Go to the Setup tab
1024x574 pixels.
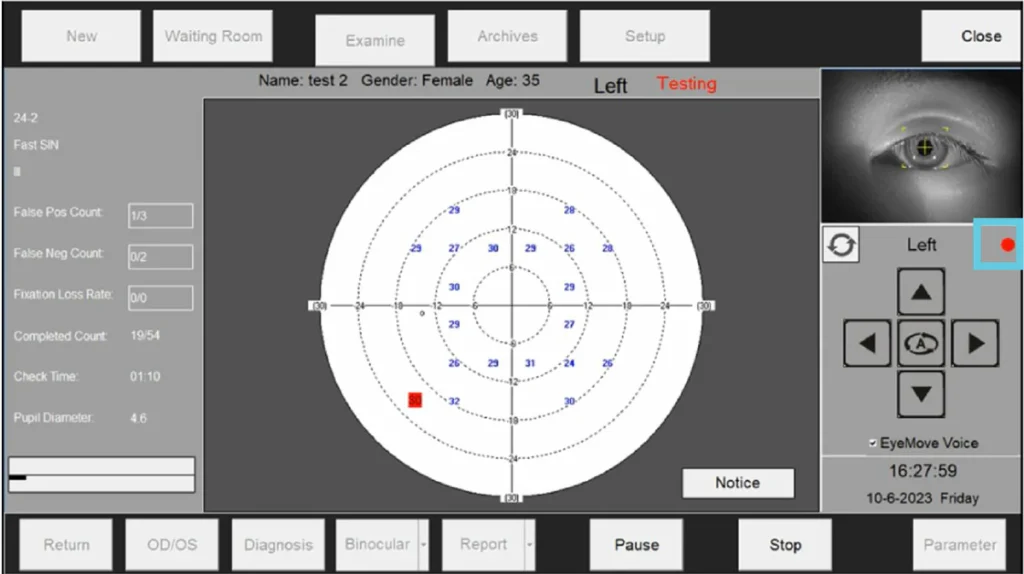click(645, 36)
